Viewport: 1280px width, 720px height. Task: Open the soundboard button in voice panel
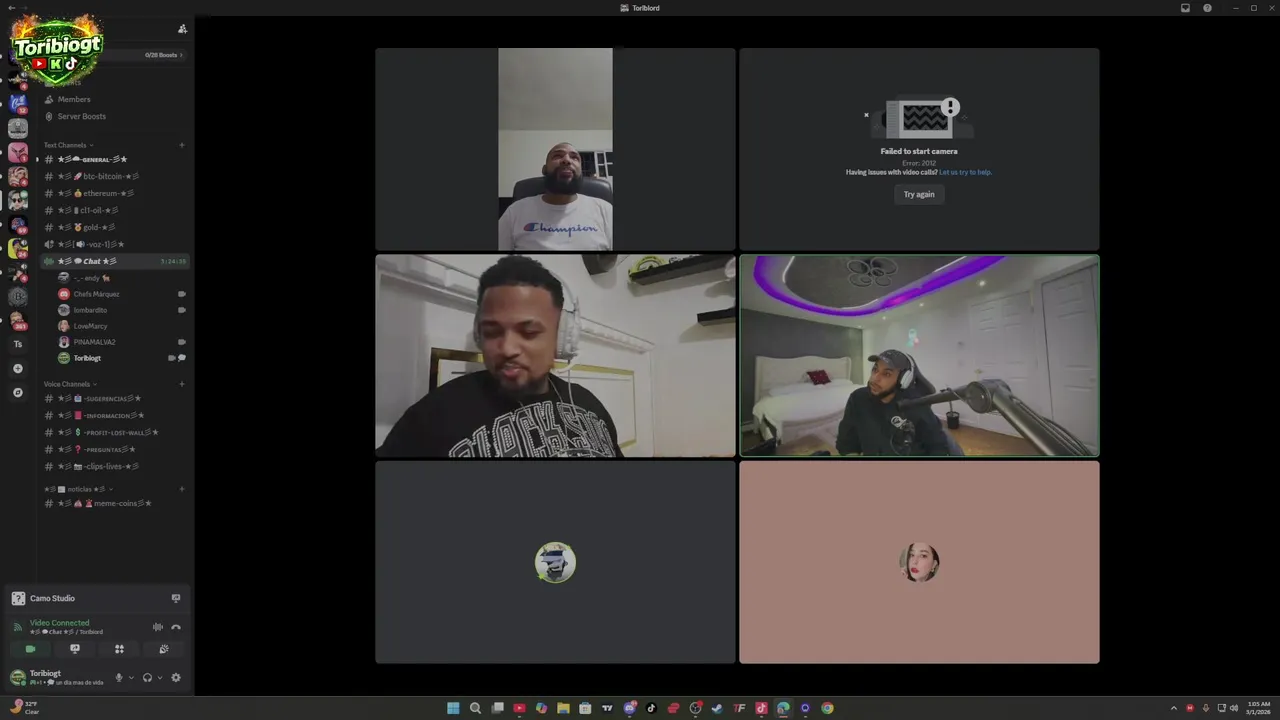click(x=163, y=649)
